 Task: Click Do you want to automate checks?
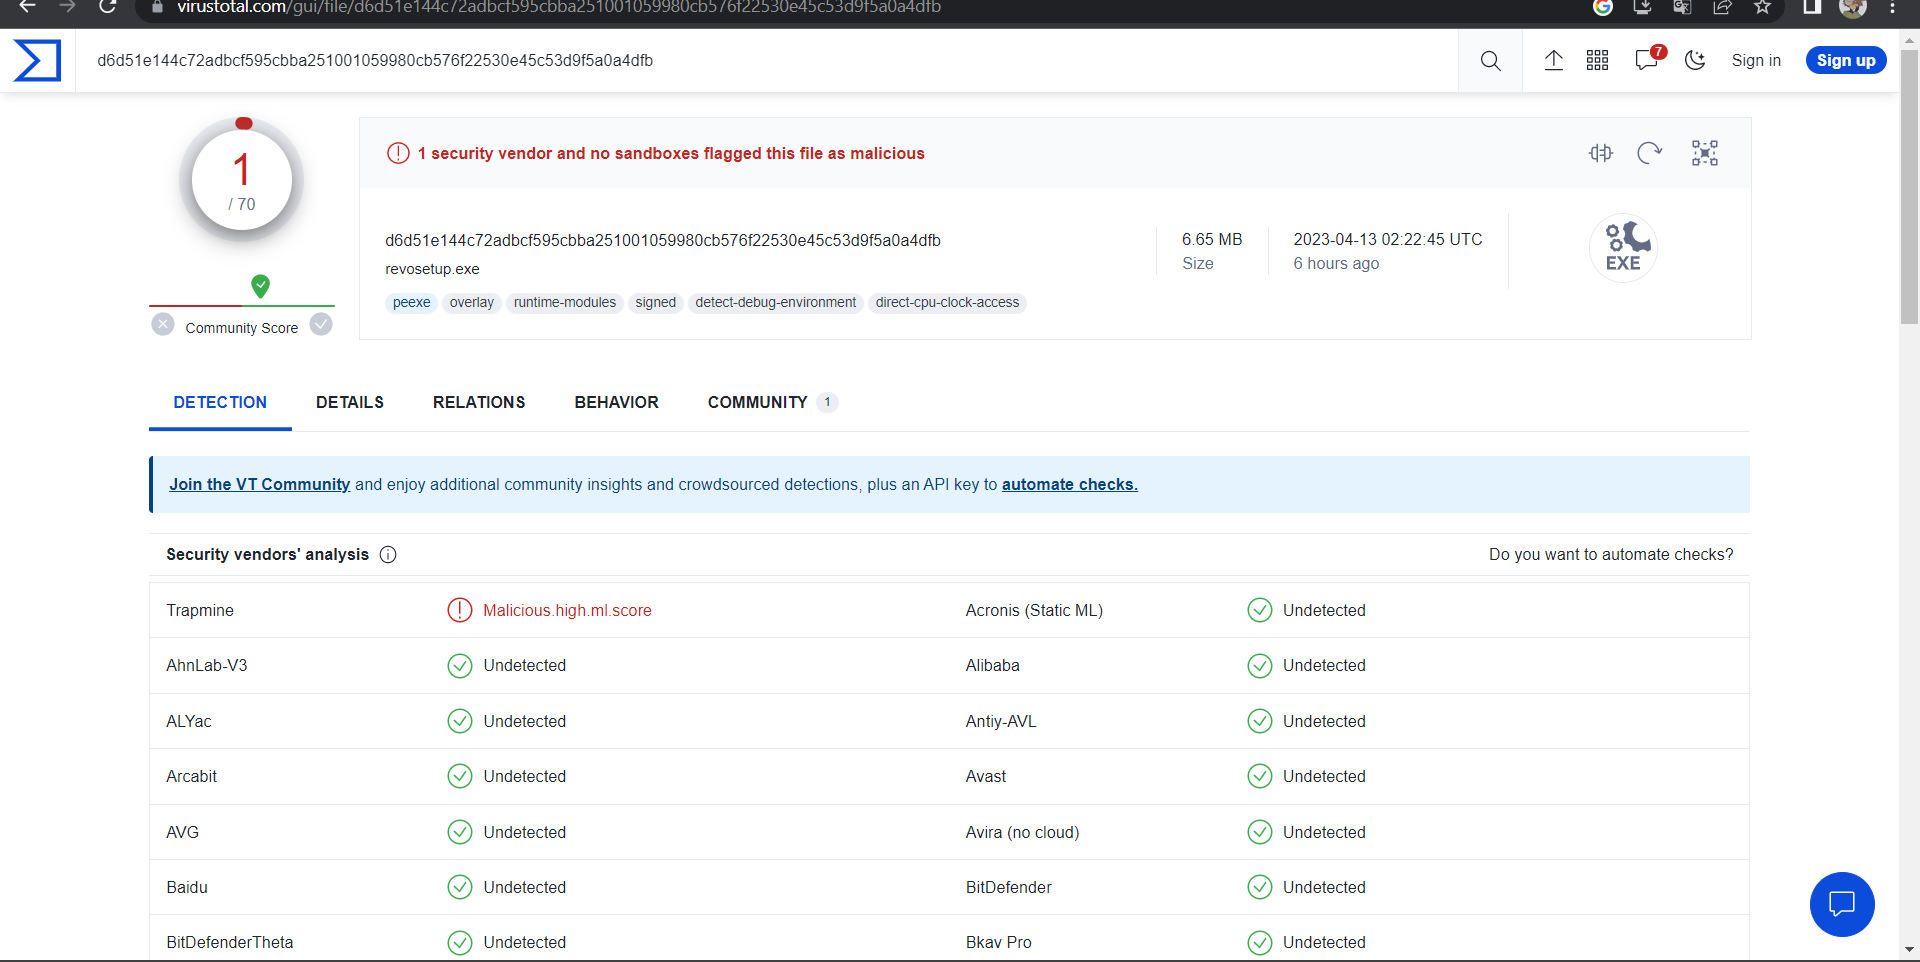click(x=1611, y=555)
